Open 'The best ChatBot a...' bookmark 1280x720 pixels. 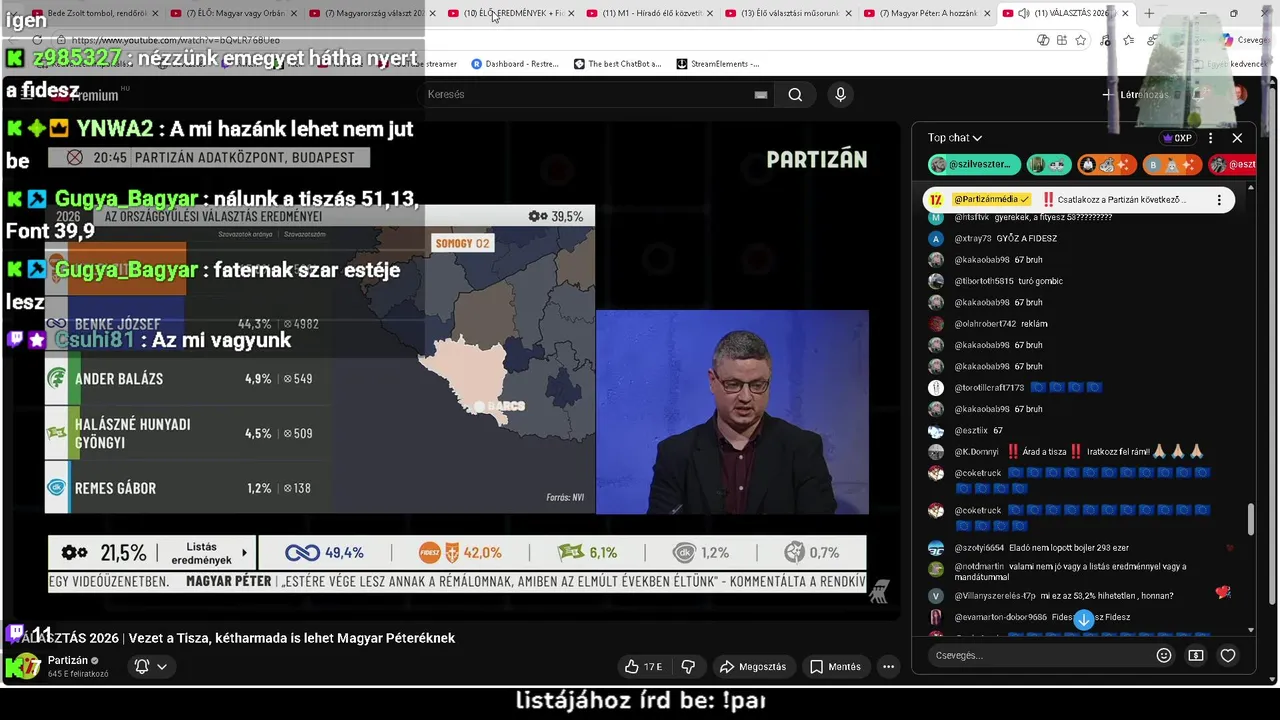coord(618,64)
